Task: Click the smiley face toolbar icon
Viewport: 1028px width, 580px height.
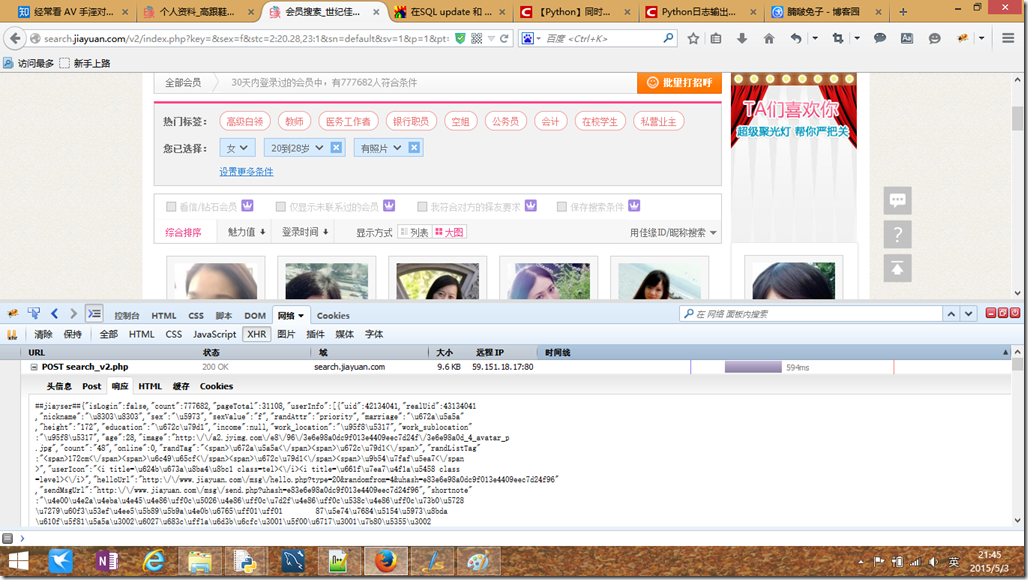Action: click(934, 39)
